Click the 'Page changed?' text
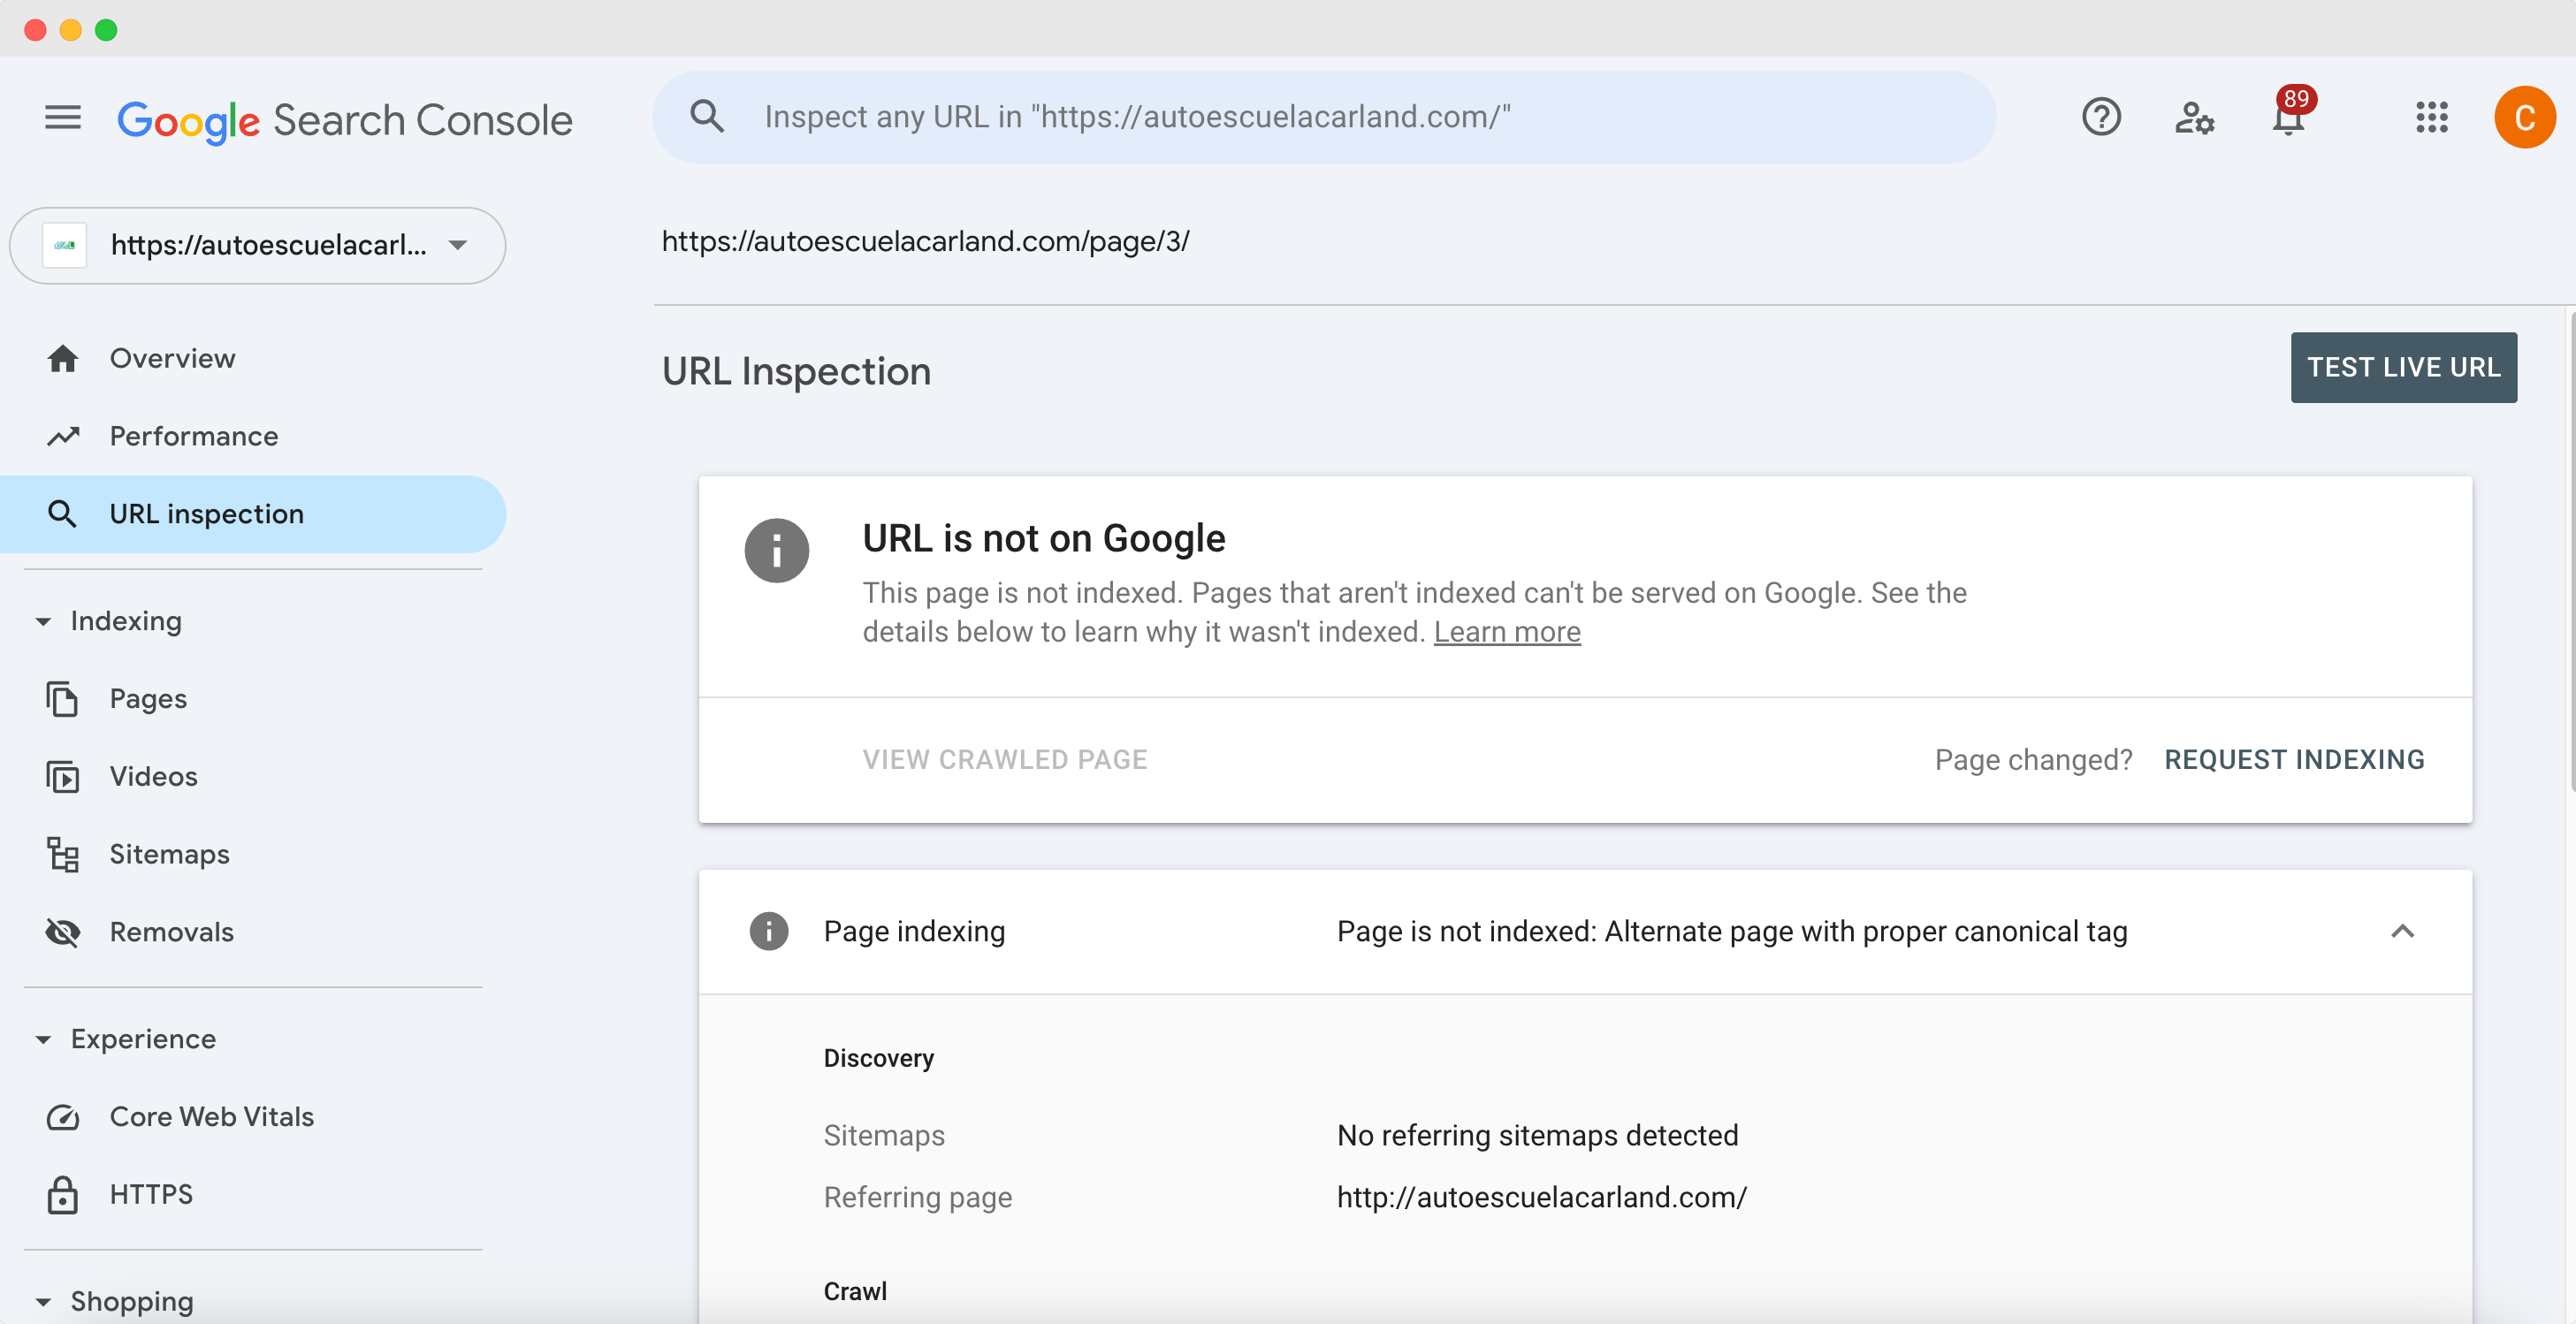The width and height of the screenshot is (2576, 1324). [x=2033, y=760]
